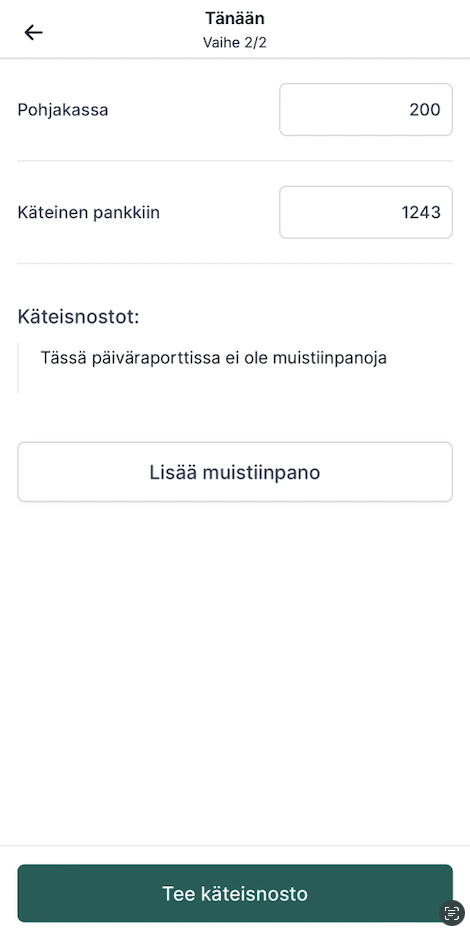Click the Lisää muistiinpano button
Screen dimensions: 470x931
click(235, 472)
